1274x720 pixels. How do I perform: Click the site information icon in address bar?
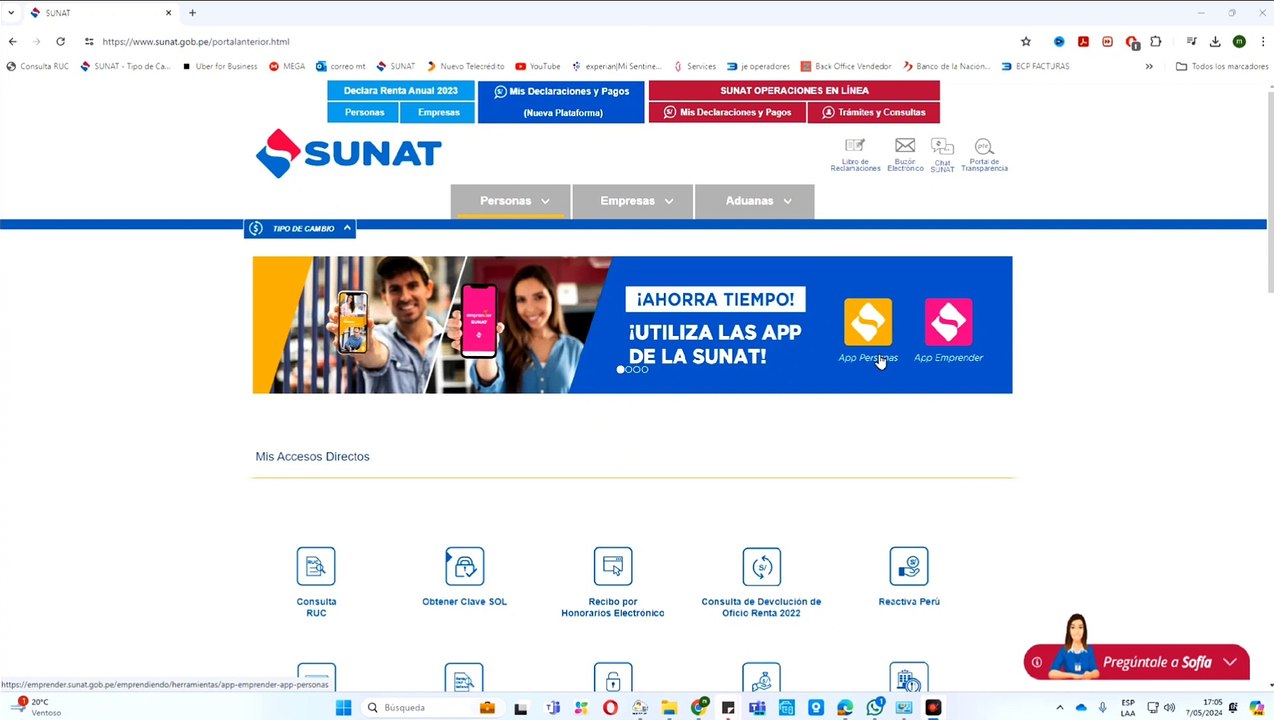[89, 41]
